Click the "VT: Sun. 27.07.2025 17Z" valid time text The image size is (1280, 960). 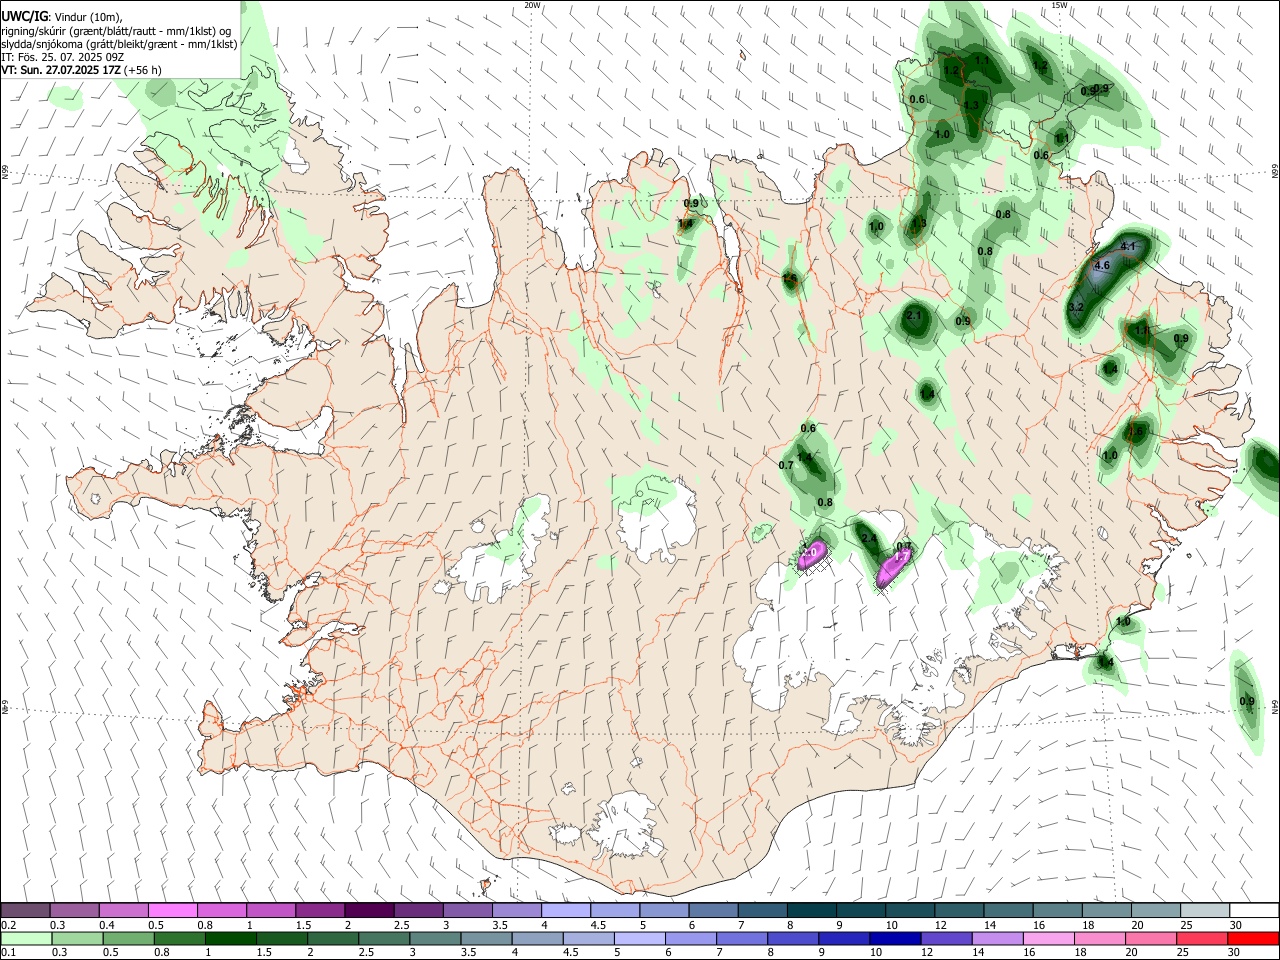tap(61, 70)
